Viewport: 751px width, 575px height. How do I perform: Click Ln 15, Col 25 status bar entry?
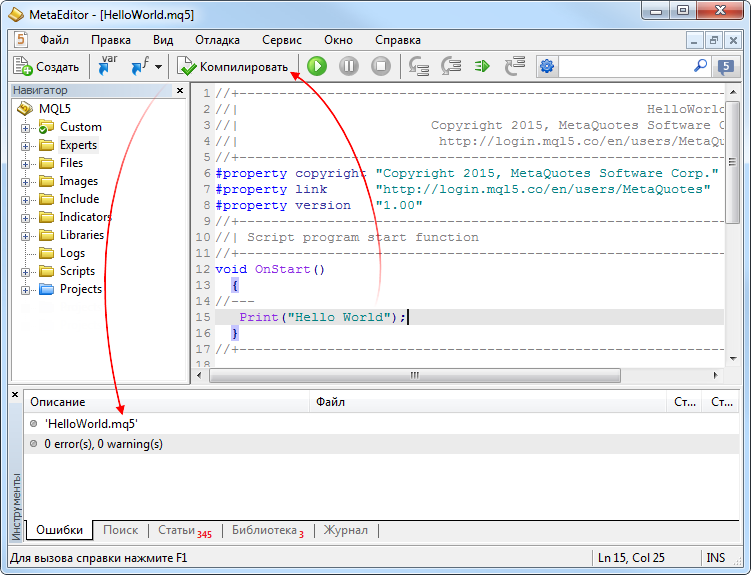631,558
